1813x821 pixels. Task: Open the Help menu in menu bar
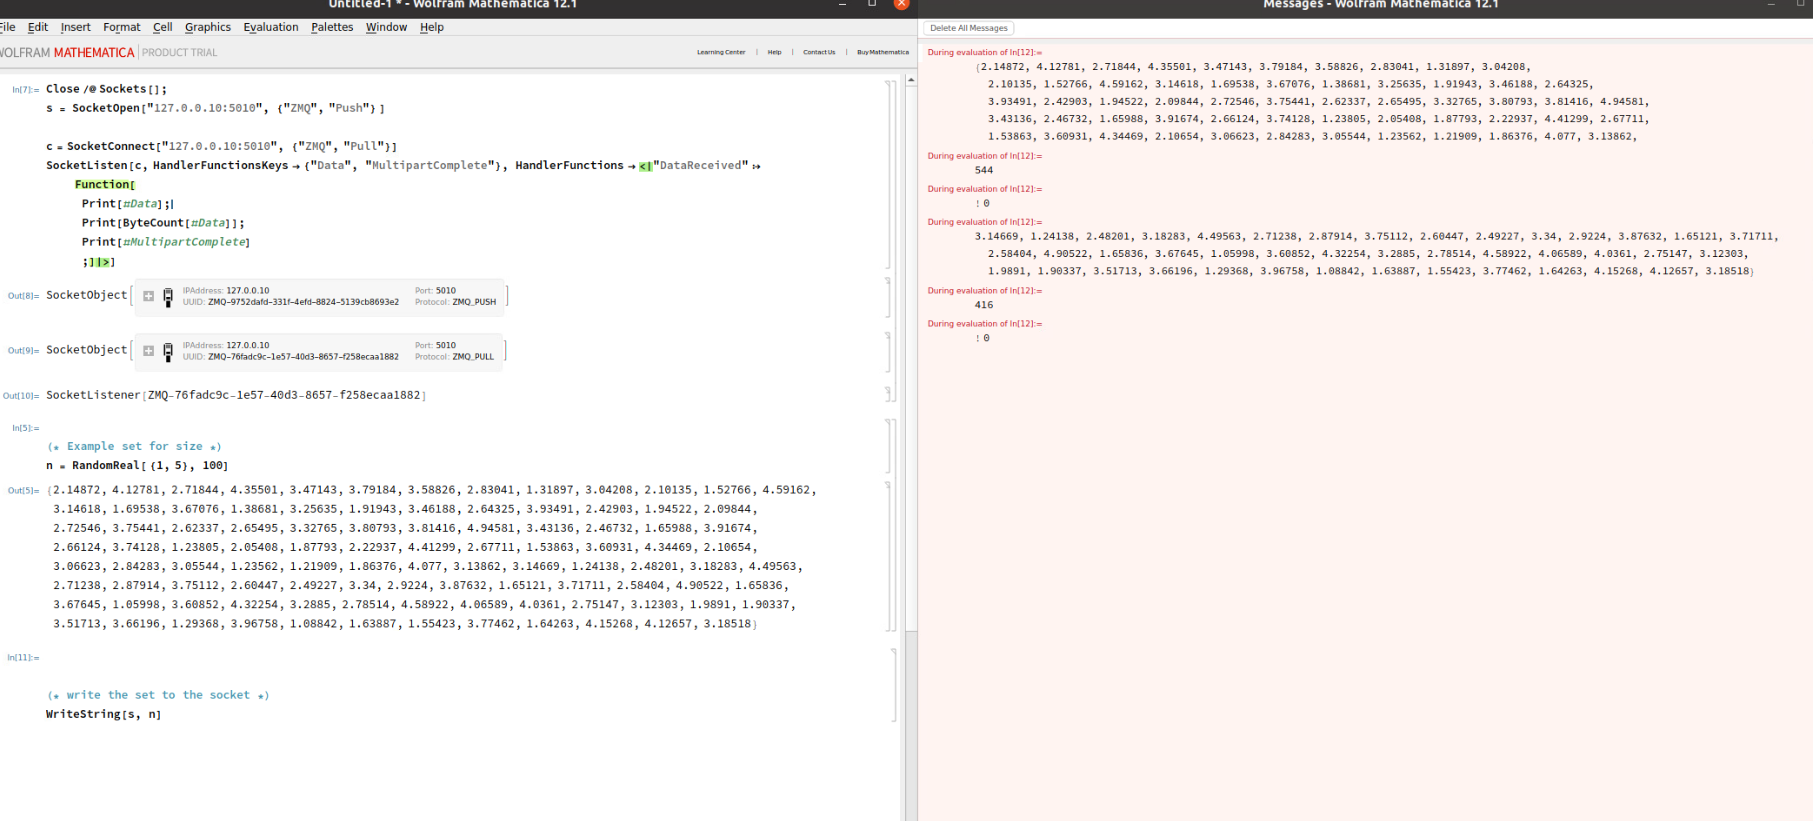click(x=432, y=27)
